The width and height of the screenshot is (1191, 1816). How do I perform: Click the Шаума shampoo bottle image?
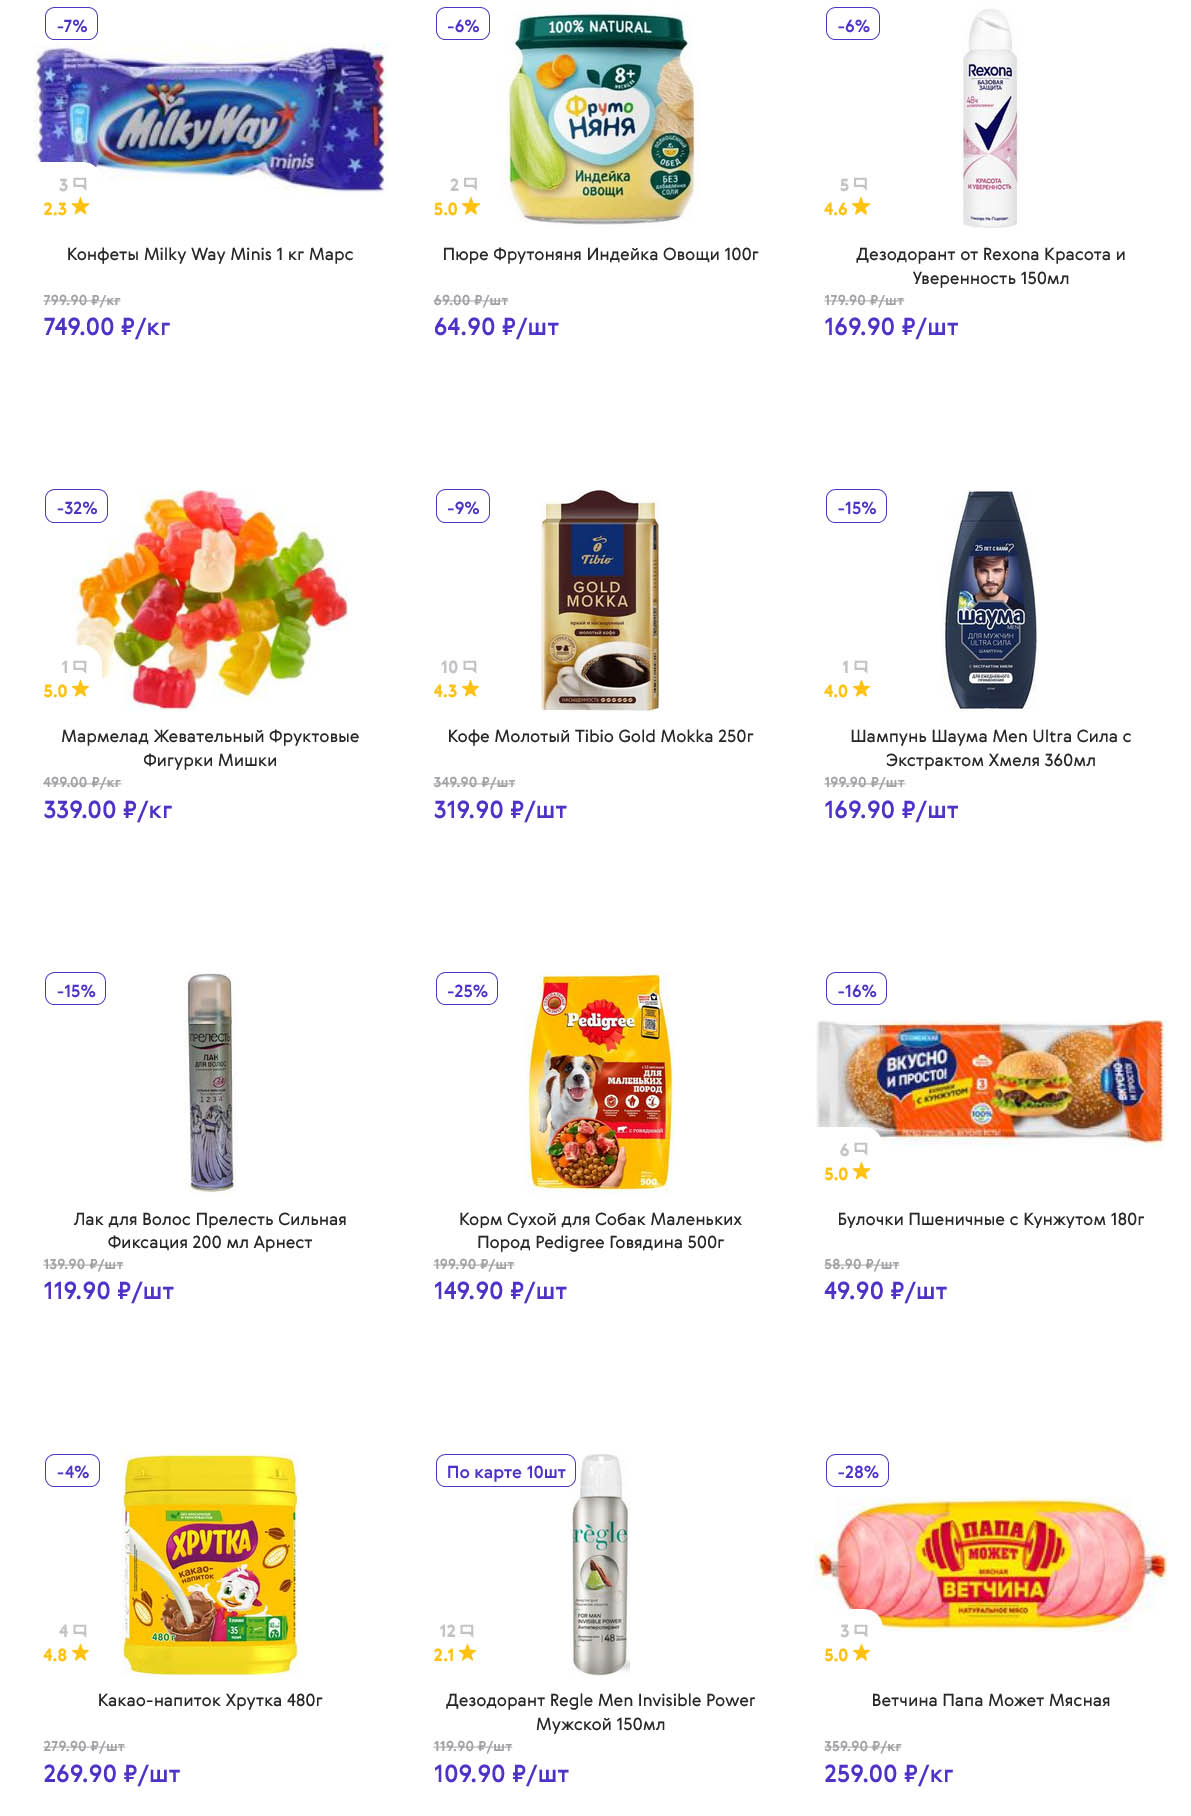(991, 599)
